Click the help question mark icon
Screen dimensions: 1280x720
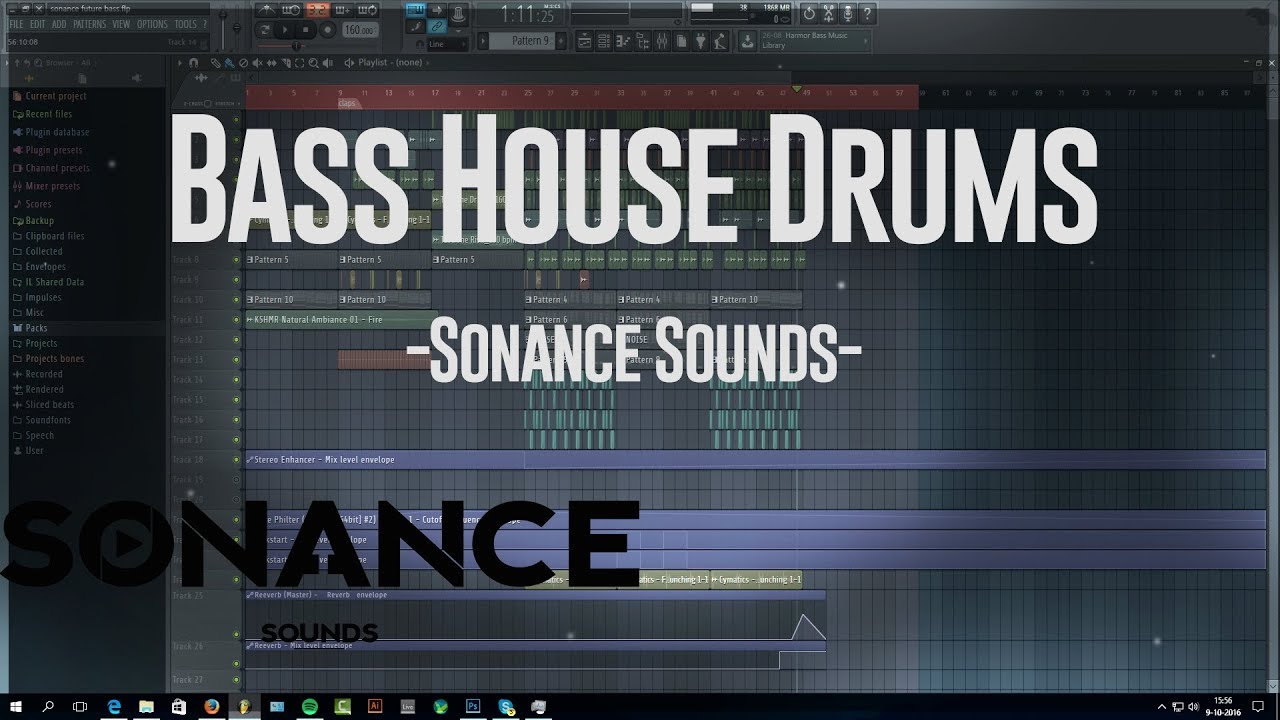(x=867, y=13)
